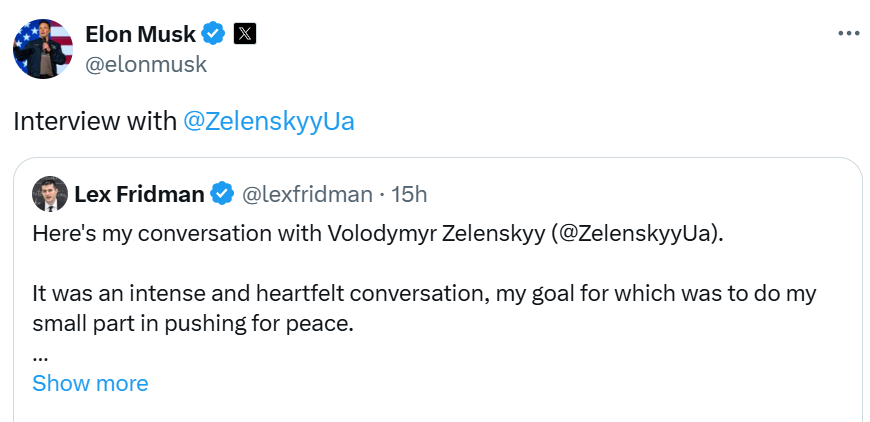Click Elon Musk's profile avatar

coord(42,48)
